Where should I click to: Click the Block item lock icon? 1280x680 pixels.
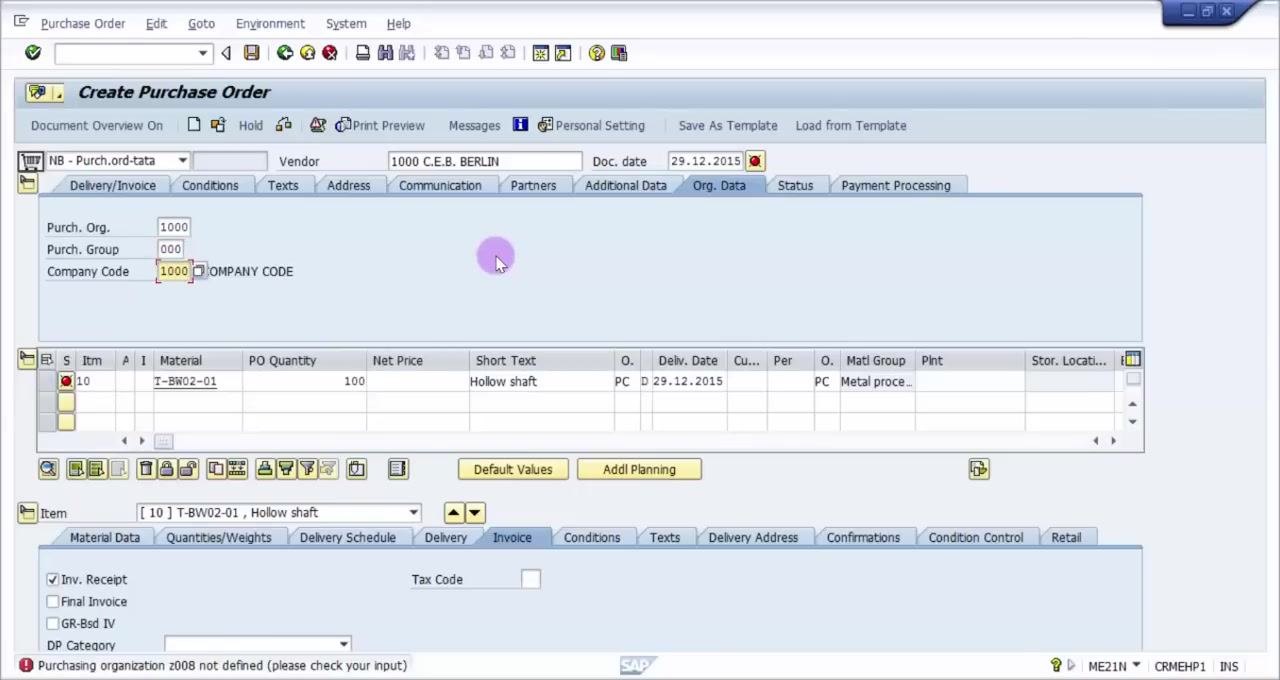(x=167, y=469)
